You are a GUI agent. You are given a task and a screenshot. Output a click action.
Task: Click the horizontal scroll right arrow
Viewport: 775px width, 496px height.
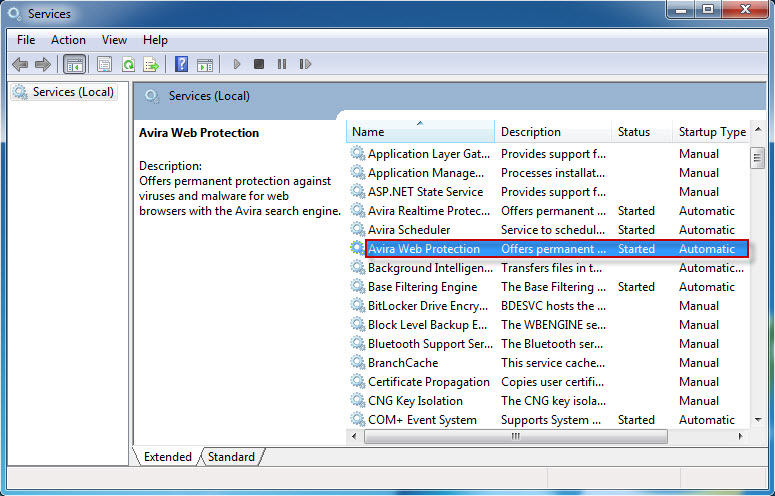[x=741, y=436]
